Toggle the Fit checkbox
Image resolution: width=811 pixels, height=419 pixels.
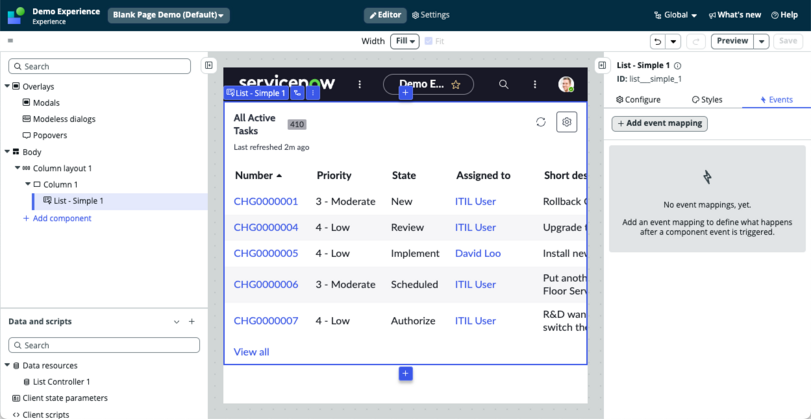tap(428, 41)
